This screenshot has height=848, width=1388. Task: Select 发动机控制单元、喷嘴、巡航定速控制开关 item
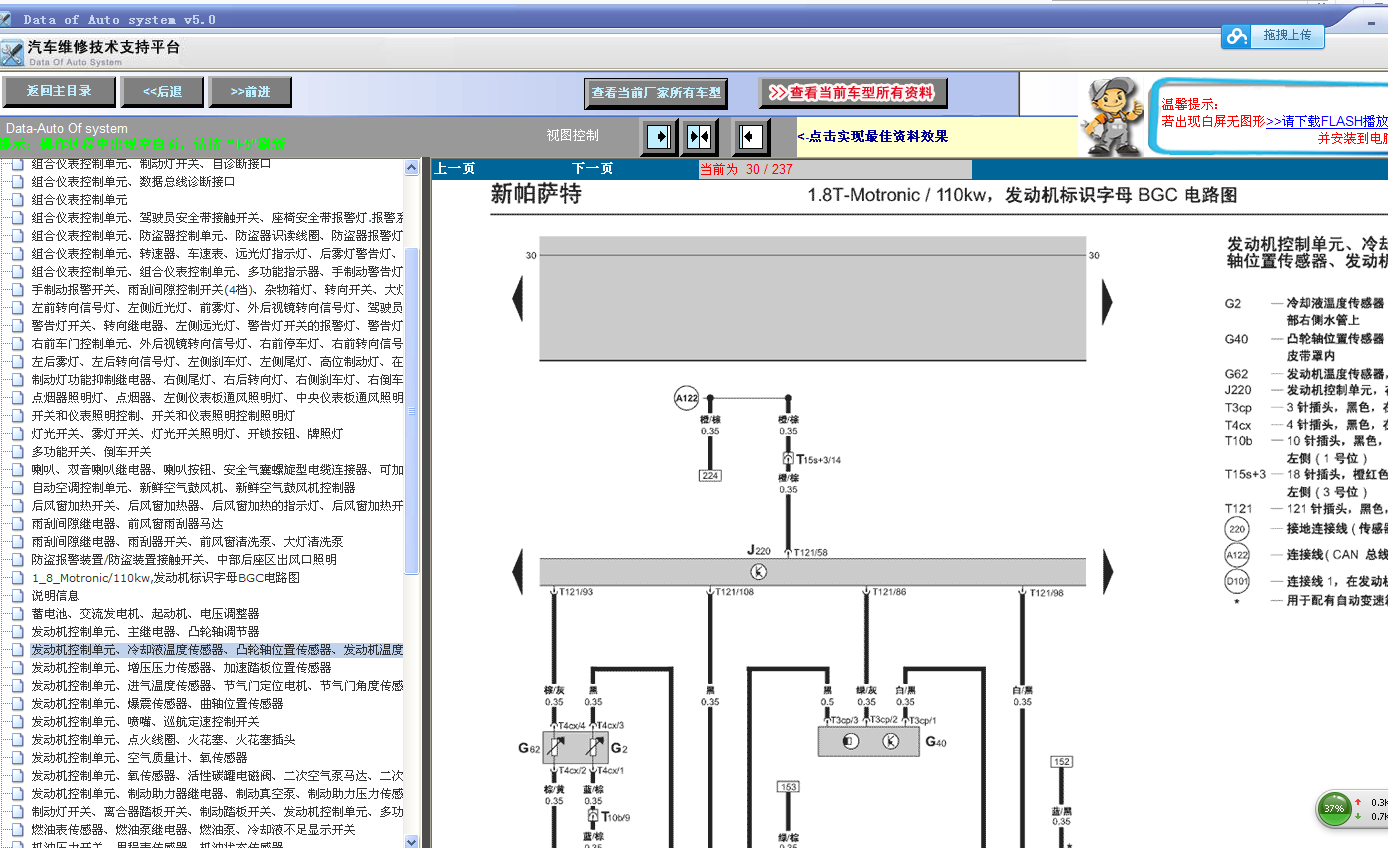(145, 722)
